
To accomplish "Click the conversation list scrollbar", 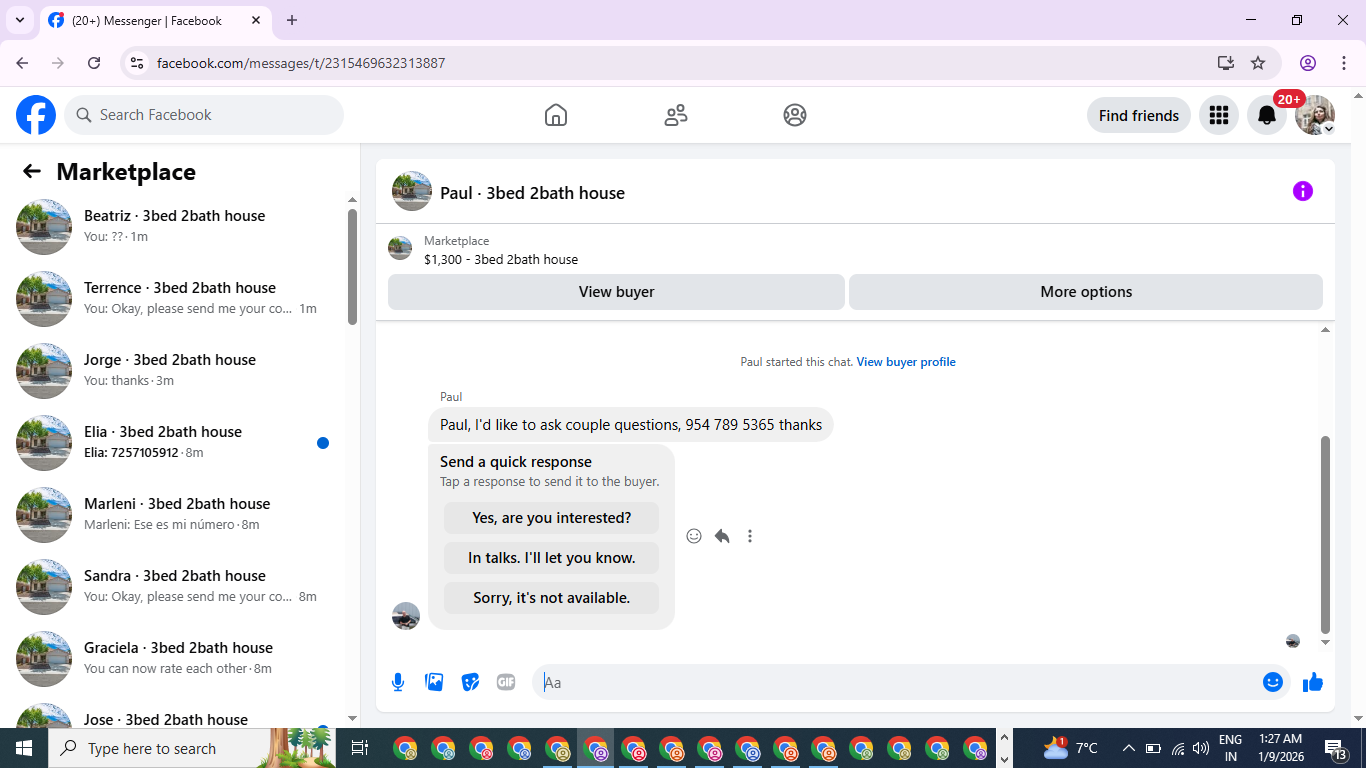I will 352,266.
